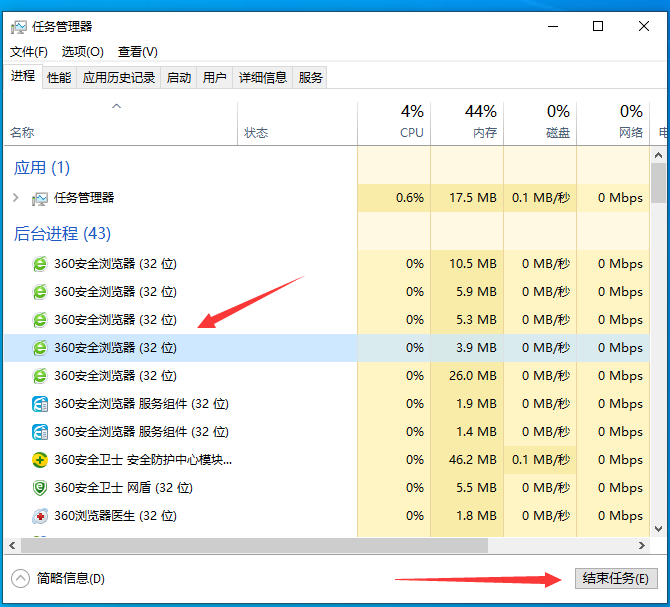Collapse to 简略信息 via circle arrow icon

pyautogui.click(x=20, y=579)
